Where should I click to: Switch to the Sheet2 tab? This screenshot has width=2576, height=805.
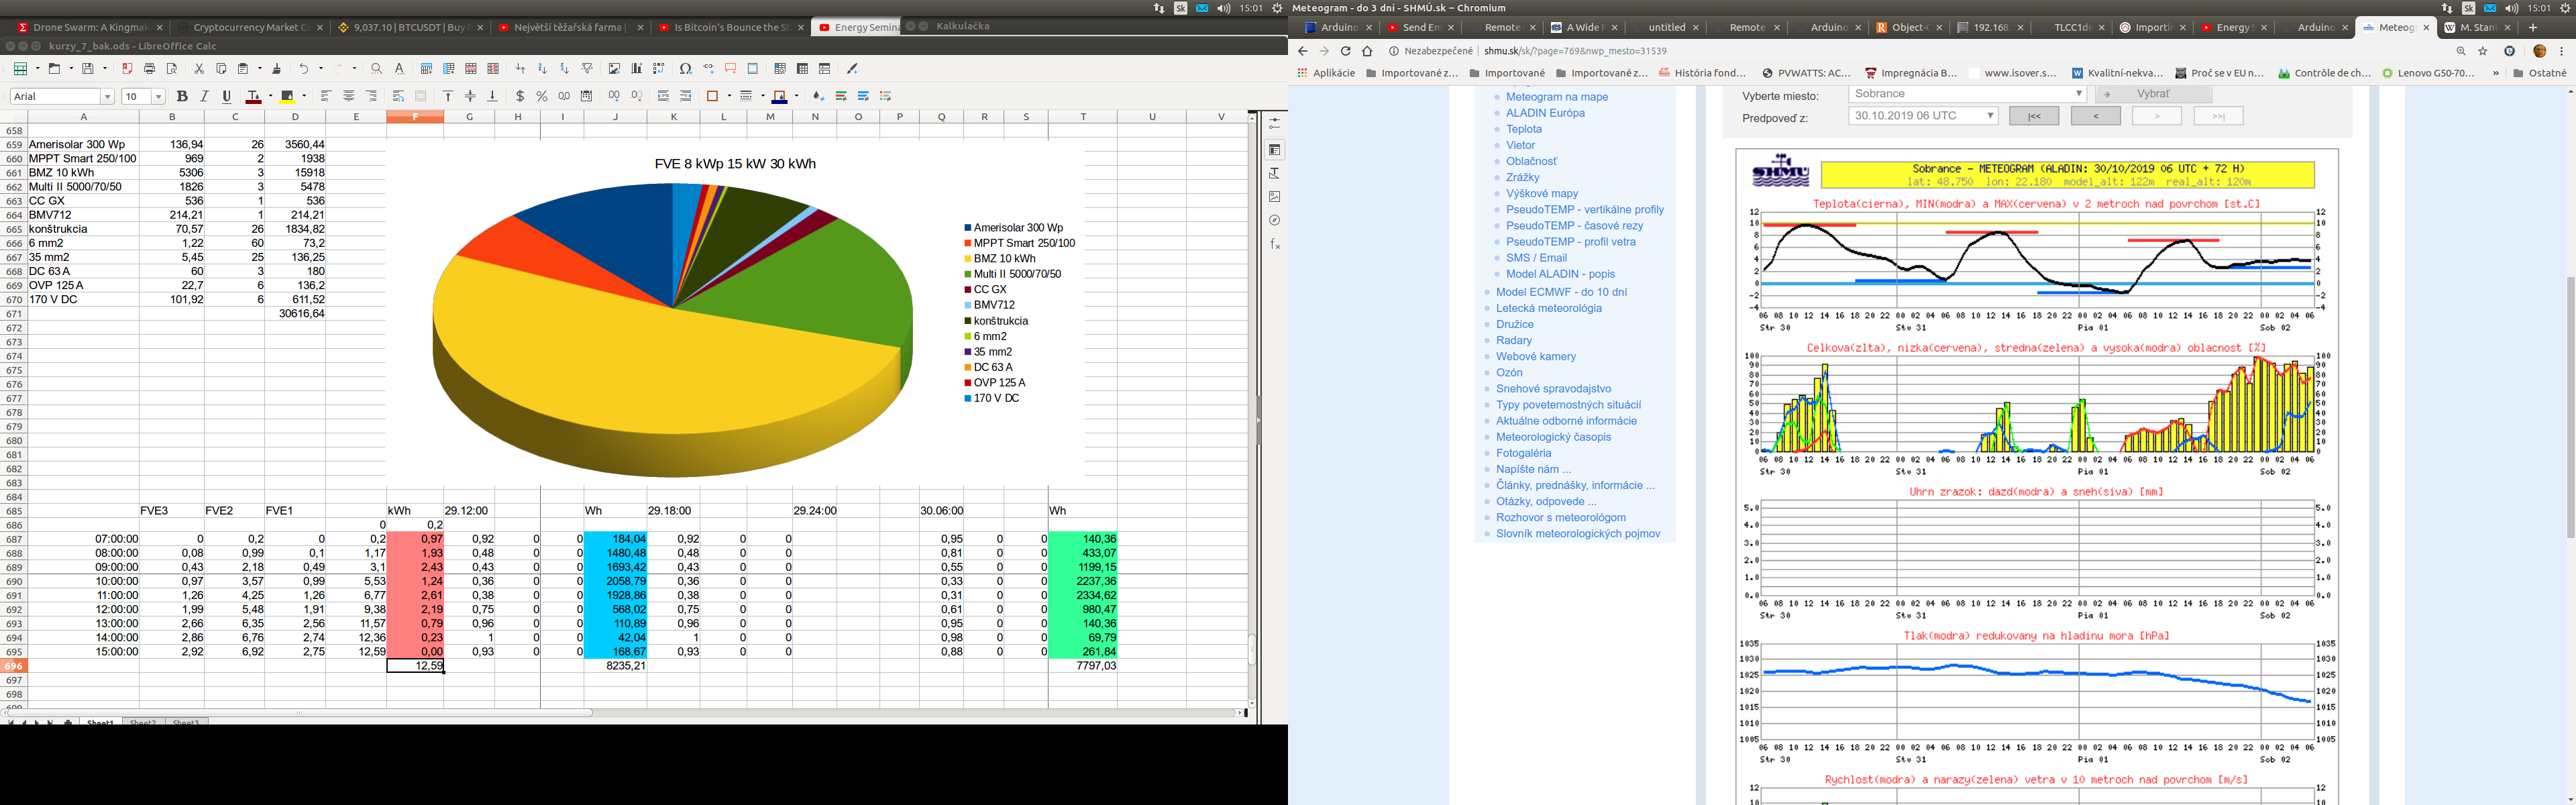(x=143, y=723)
